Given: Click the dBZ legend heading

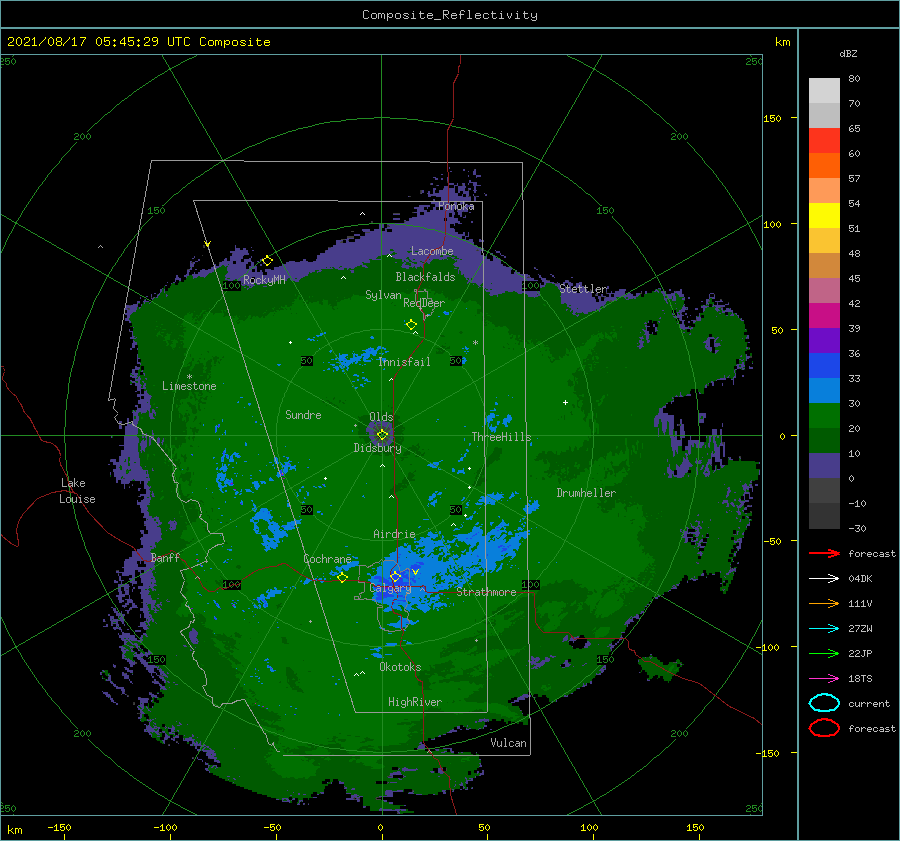Looking at the screenshot, I should tap(848, 53).
